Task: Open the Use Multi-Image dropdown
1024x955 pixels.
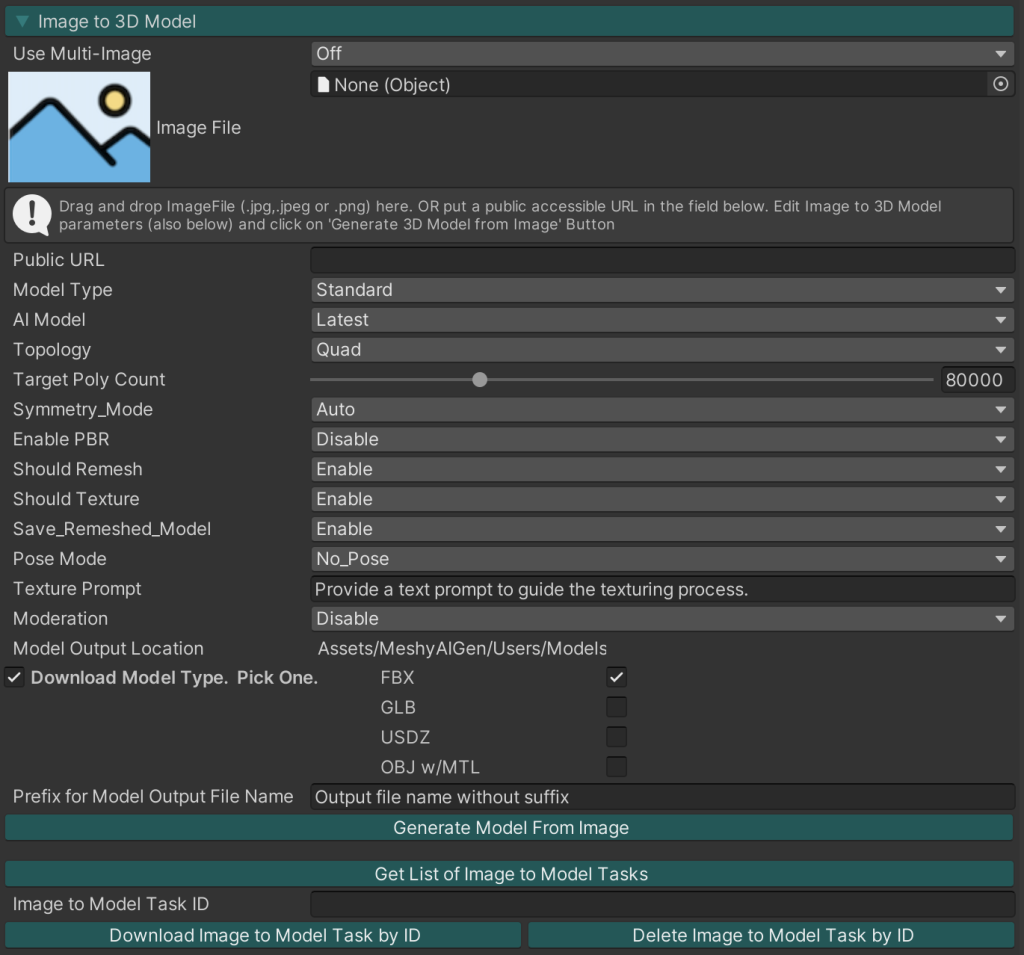Action: point(662,54)
